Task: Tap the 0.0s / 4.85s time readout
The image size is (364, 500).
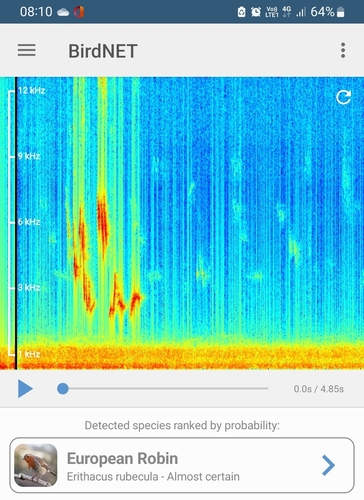Action: 319,389
